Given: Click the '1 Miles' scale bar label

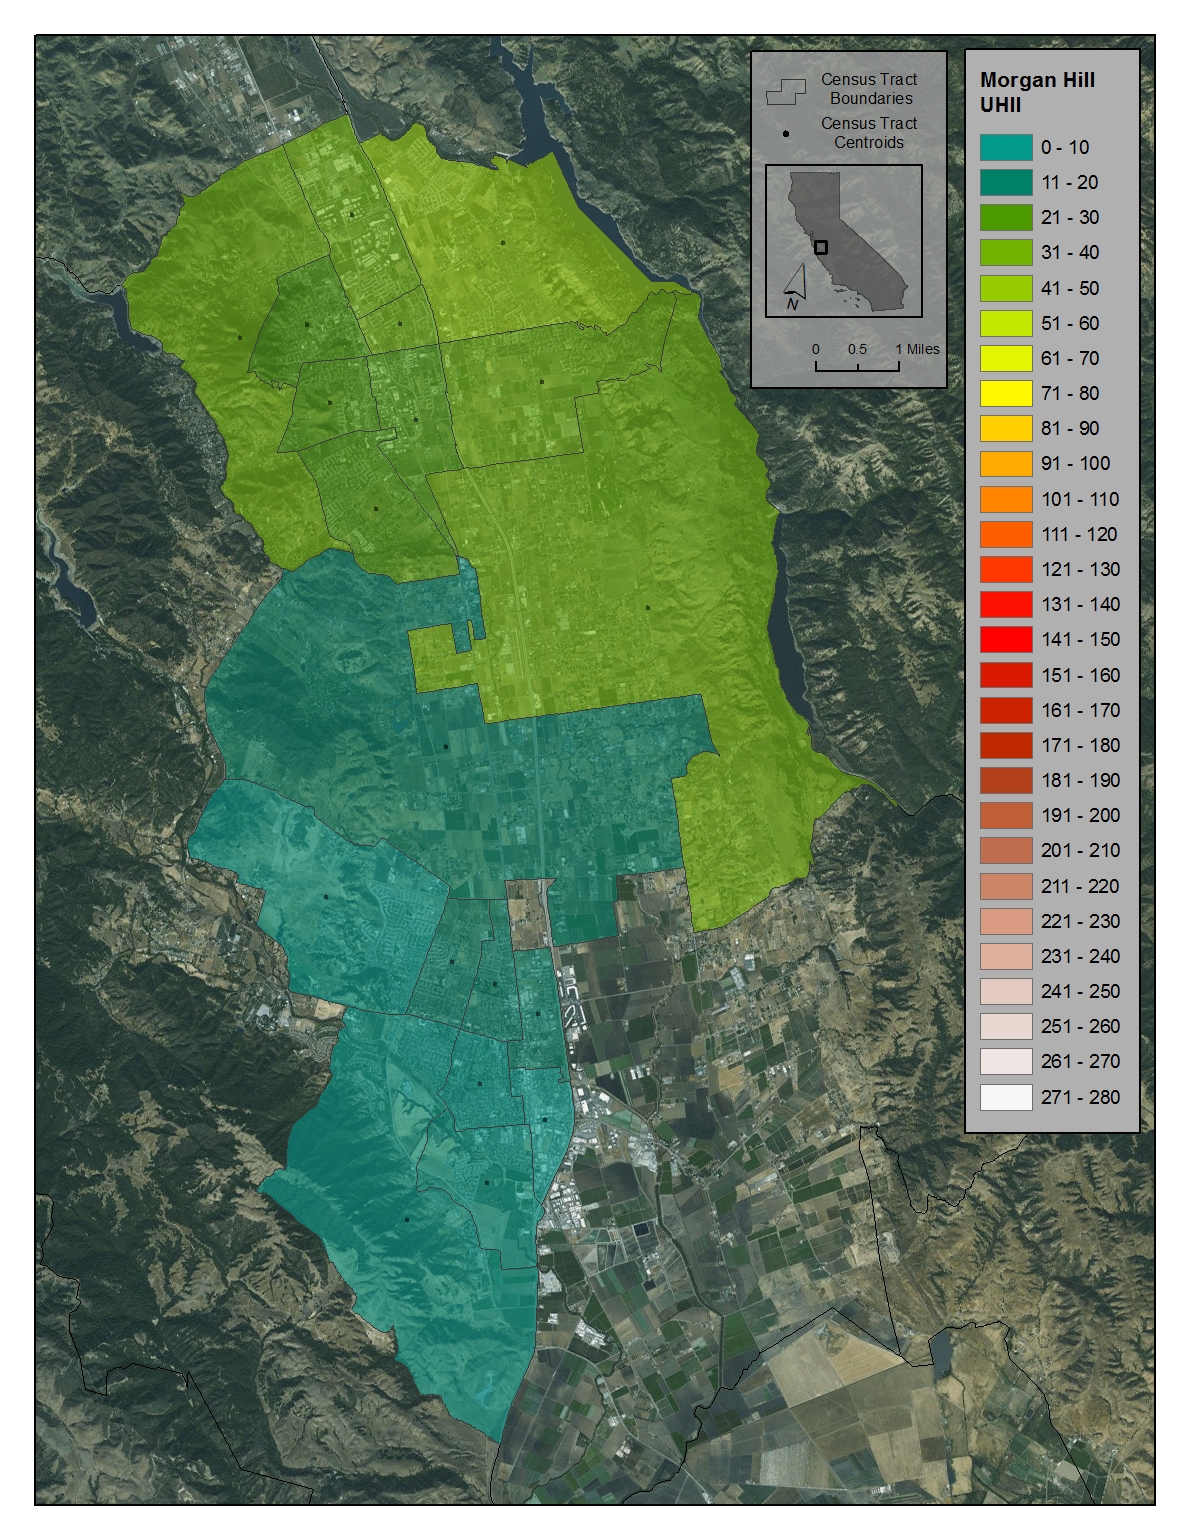Looking at the screenshot, I should click(x=917, y=349).
